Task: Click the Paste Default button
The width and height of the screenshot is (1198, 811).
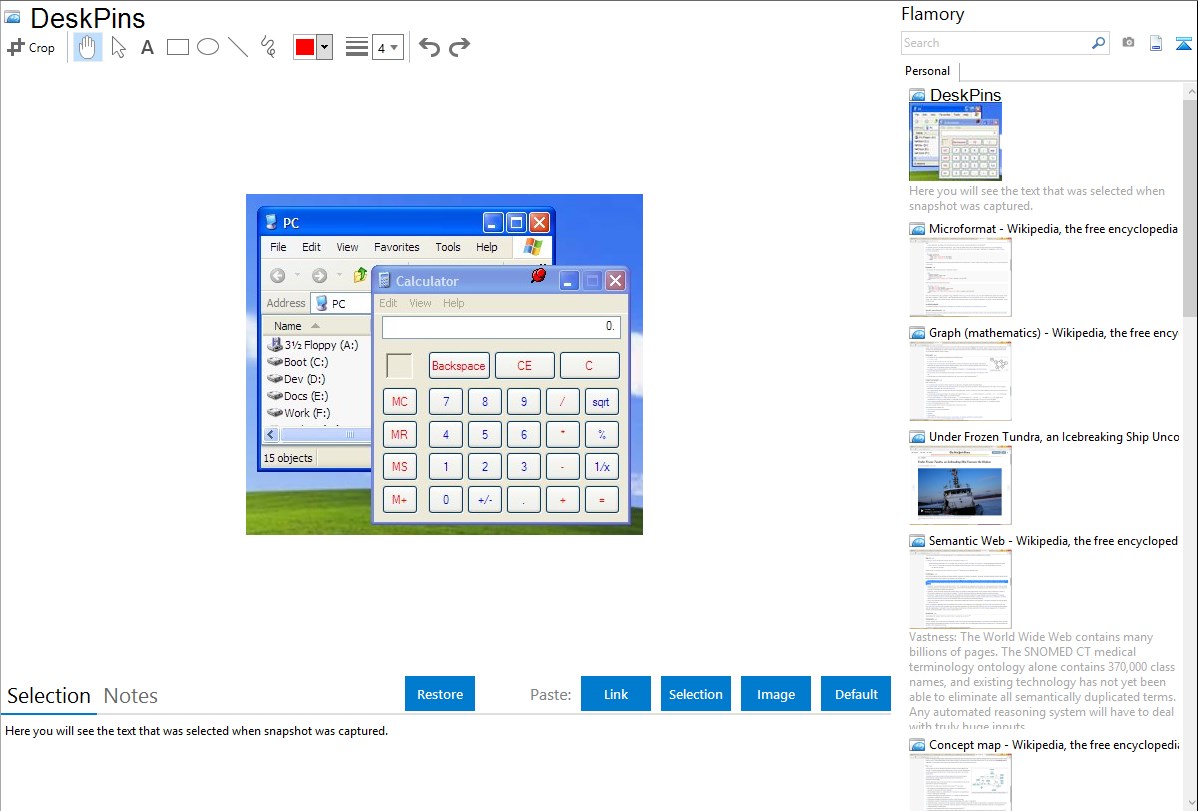Action: tap(856, 694)
